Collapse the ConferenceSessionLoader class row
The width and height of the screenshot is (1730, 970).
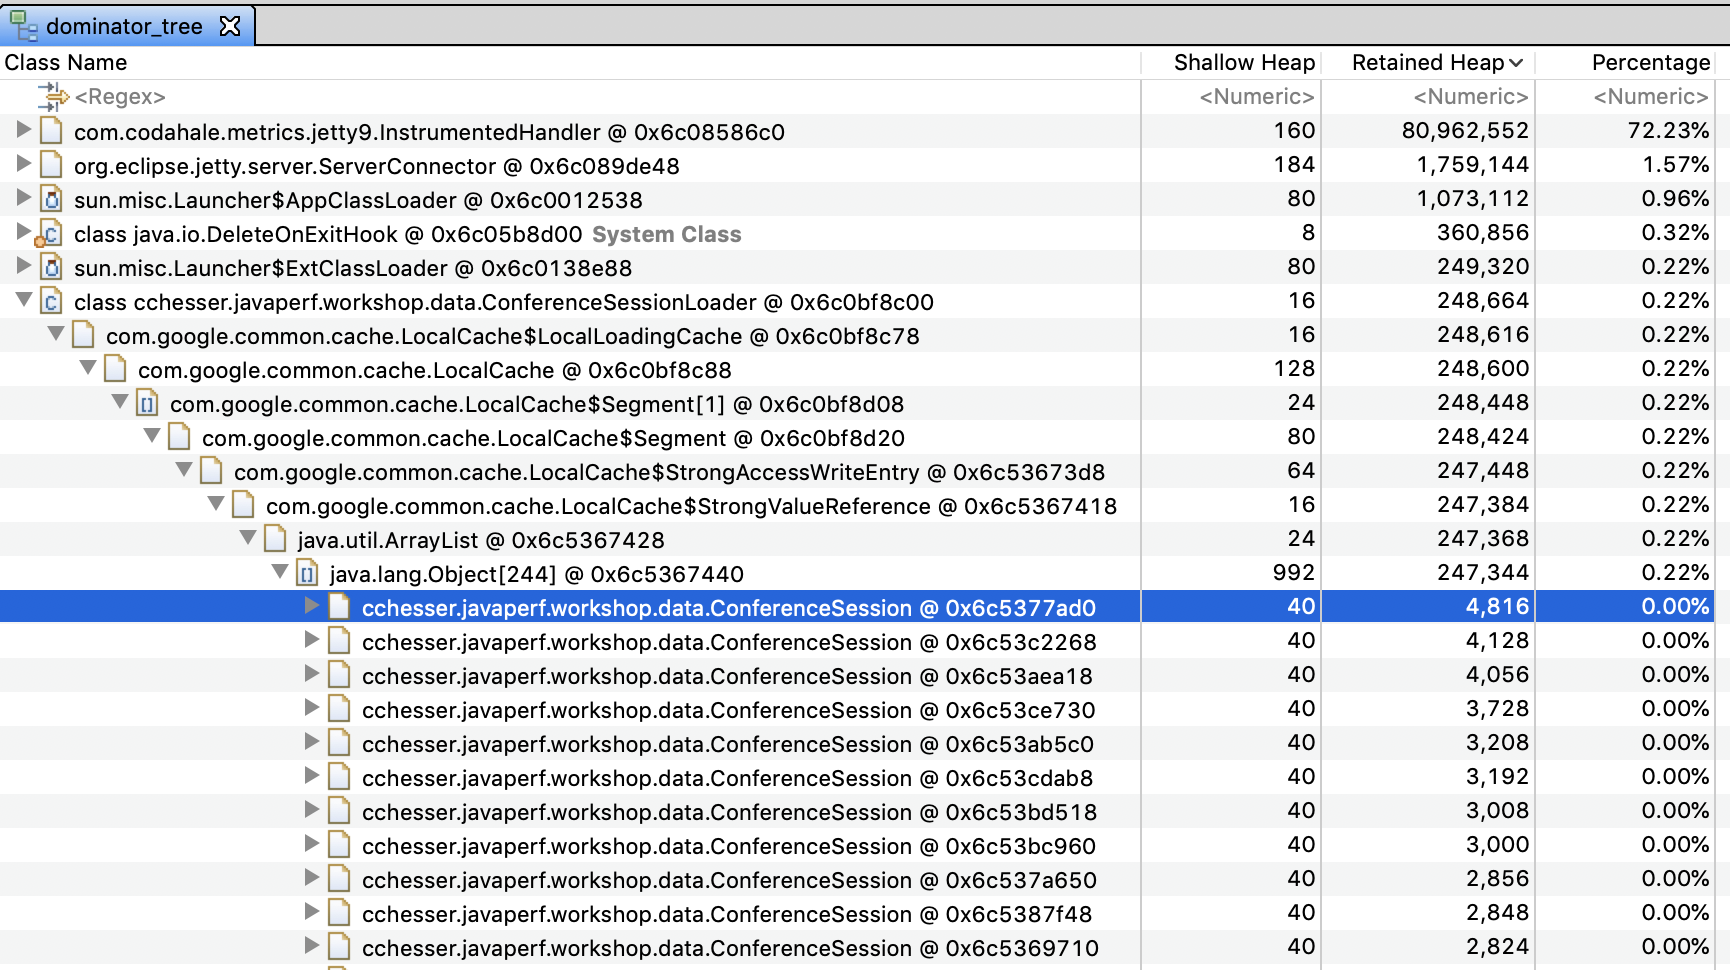pos(23,300)
